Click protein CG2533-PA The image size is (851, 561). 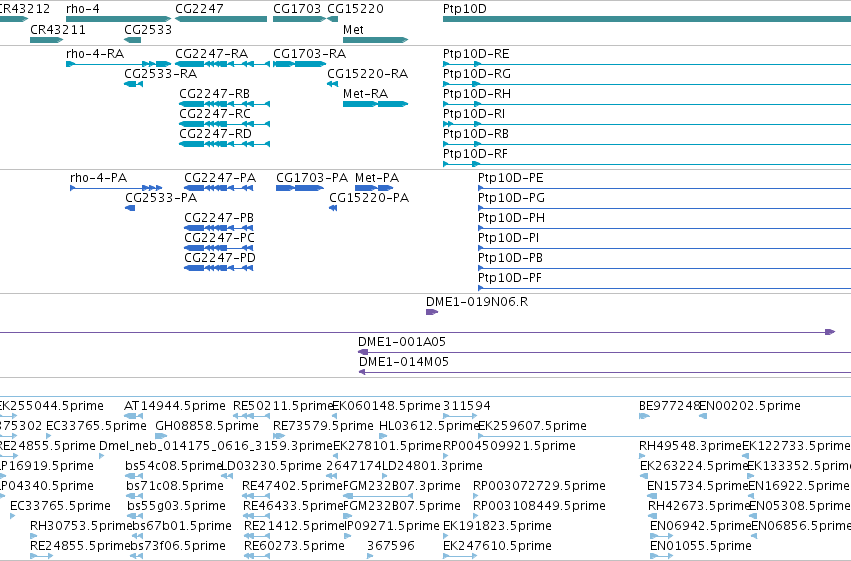[130, 208]
